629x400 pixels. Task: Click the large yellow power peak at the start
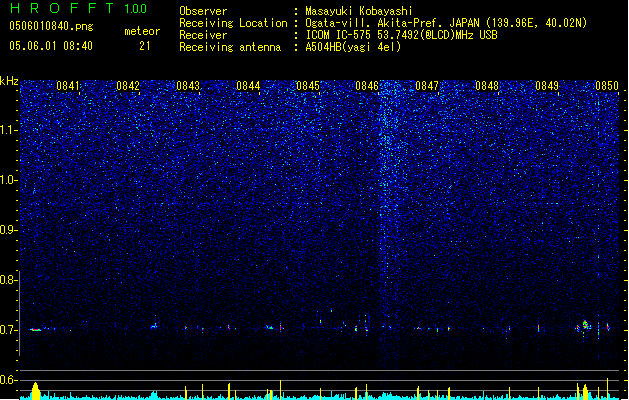pyautogui.click(x=36, y=391)
